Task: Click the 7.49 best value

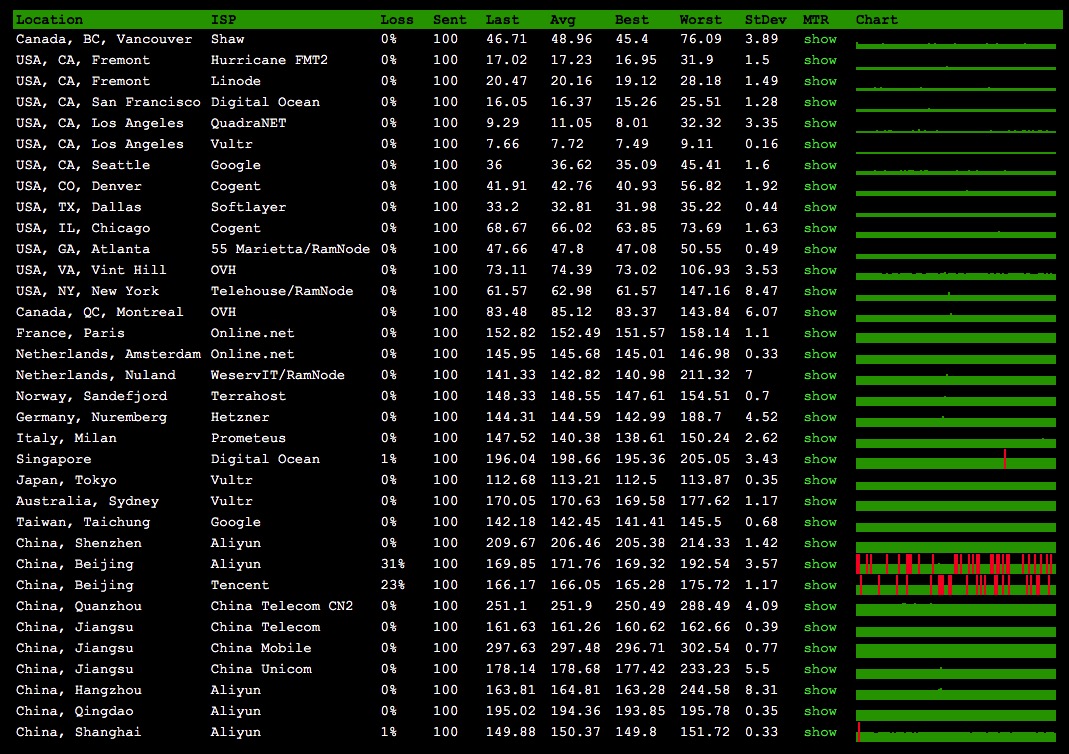Action: tap(632, 145)
